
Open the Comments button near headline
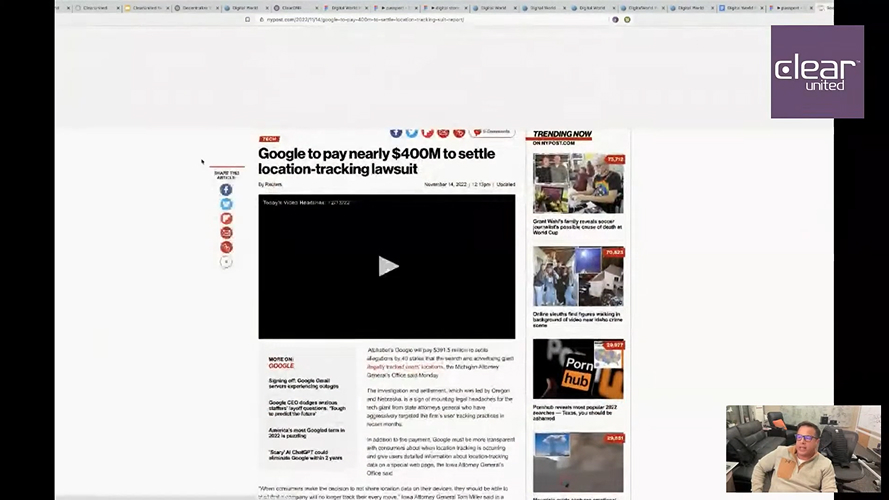(x=492, y=132)
